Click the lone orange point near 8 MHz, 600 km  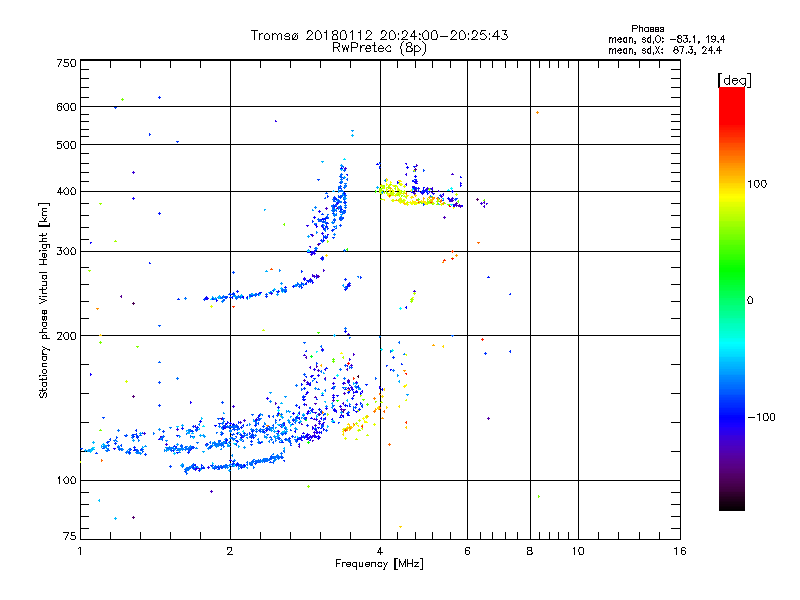pos(537,113)
